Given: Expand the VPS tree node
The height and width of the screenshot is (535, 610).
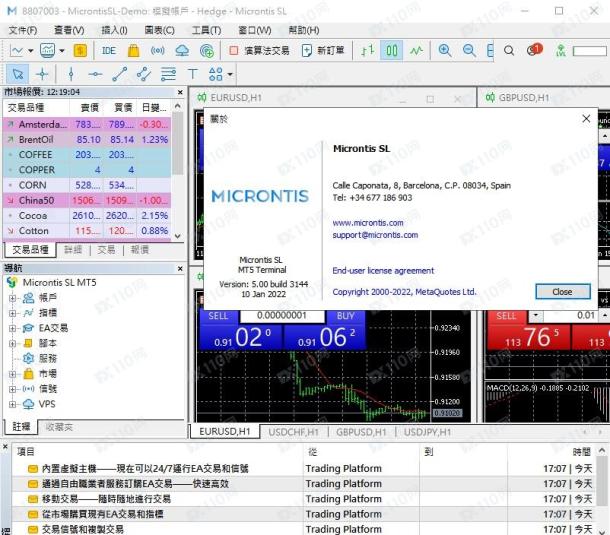Looking at the screenshot, I should (x=12, y=404).
